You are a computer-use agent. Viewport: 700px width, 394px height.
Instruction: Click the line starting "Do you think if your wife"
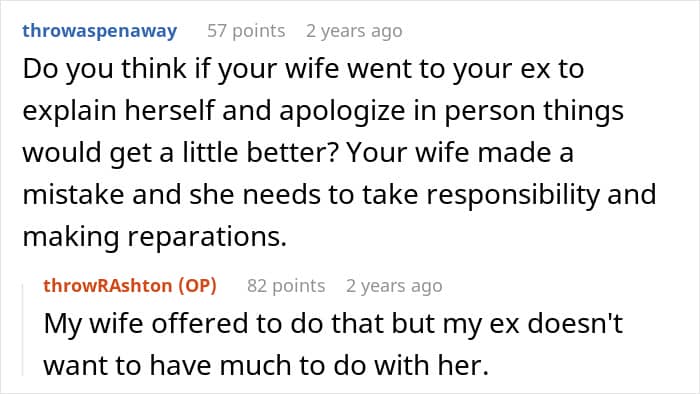point(303,70)
